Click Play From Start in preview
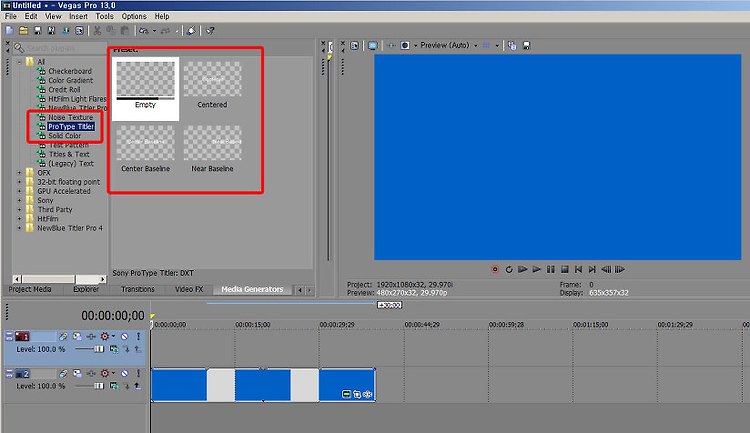The height and width of the screenshot is (433, 750). pos(523,269)
